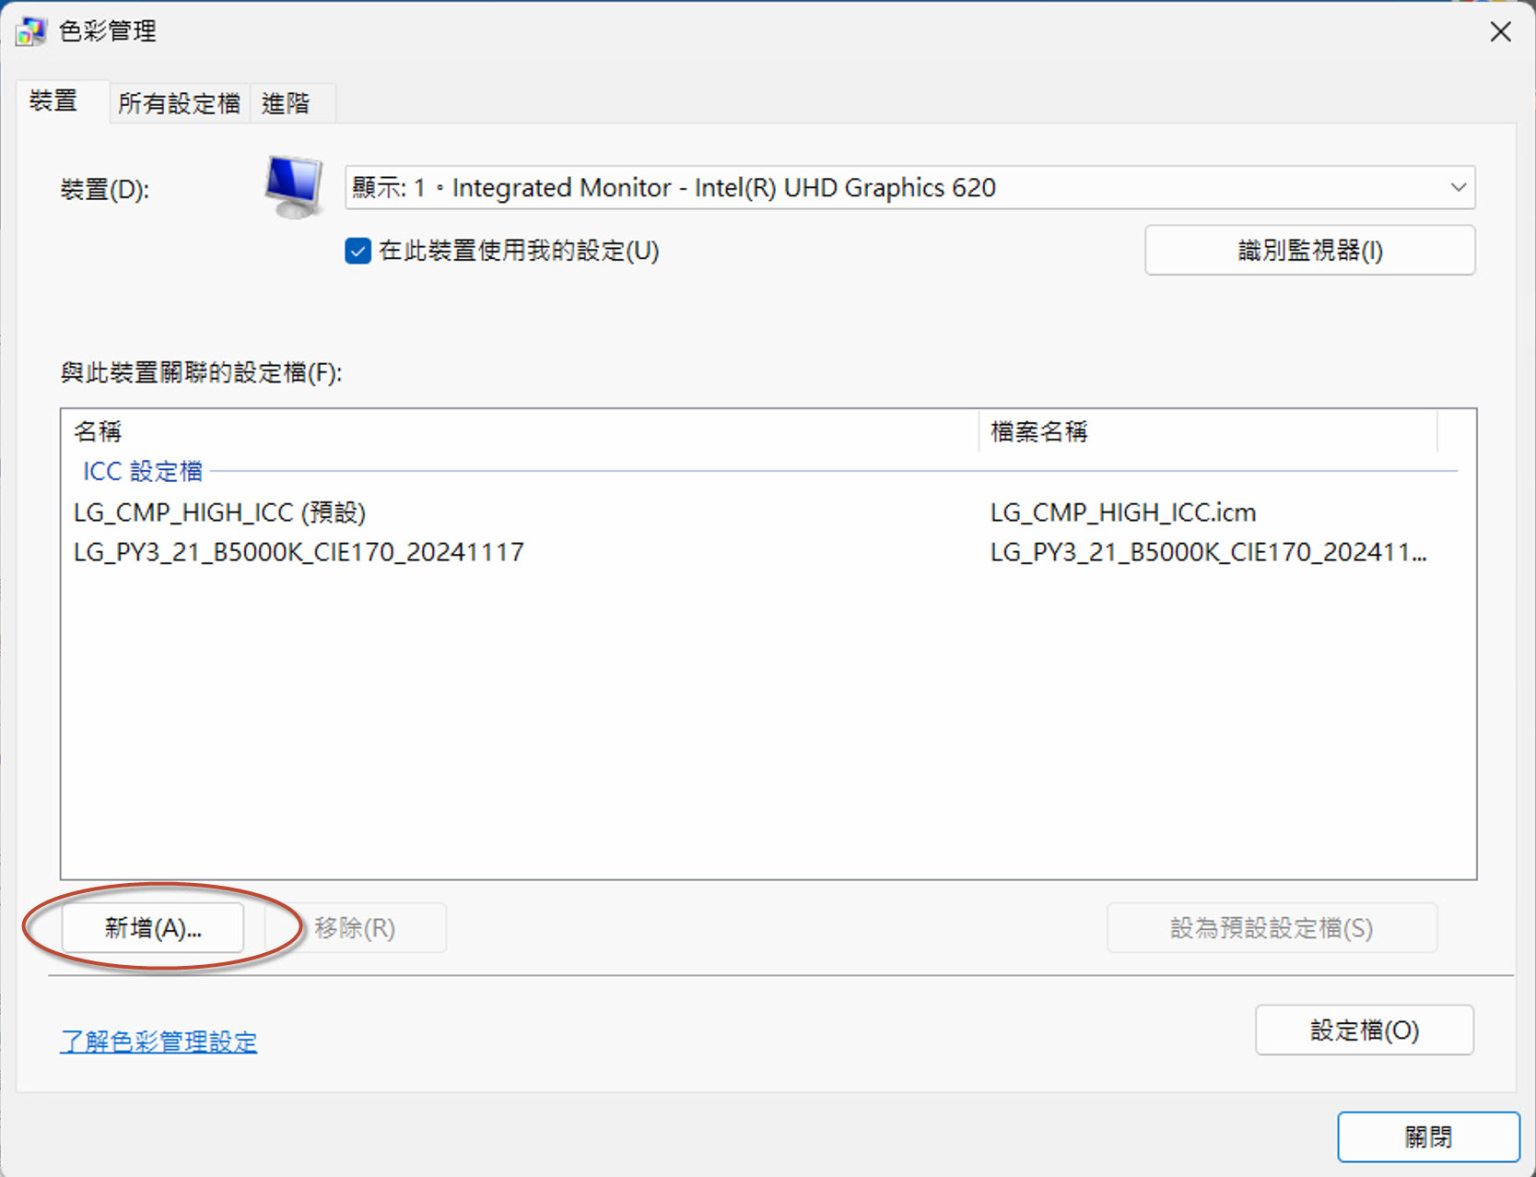The height and width of the screenshot is (1177, 1536).
Task: Select the 裝置 tab
Action: coord(55,102)
